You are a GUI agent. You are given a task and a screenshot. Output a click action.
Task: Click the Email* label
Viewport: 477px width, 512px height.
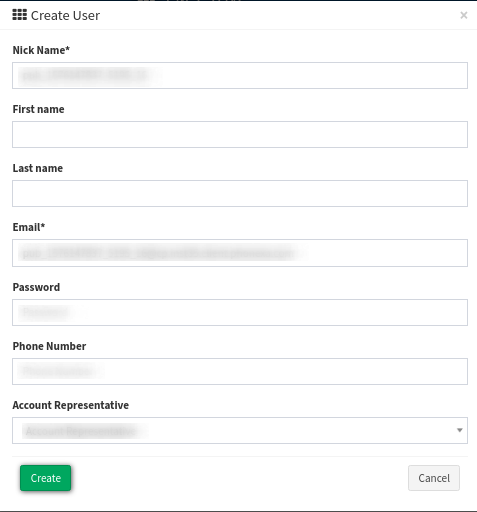tap(29, 227)
